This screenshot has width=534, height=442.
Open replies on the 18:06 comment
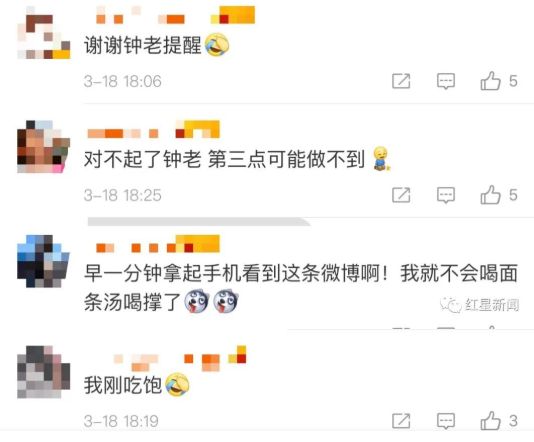[x=446, y=81]
